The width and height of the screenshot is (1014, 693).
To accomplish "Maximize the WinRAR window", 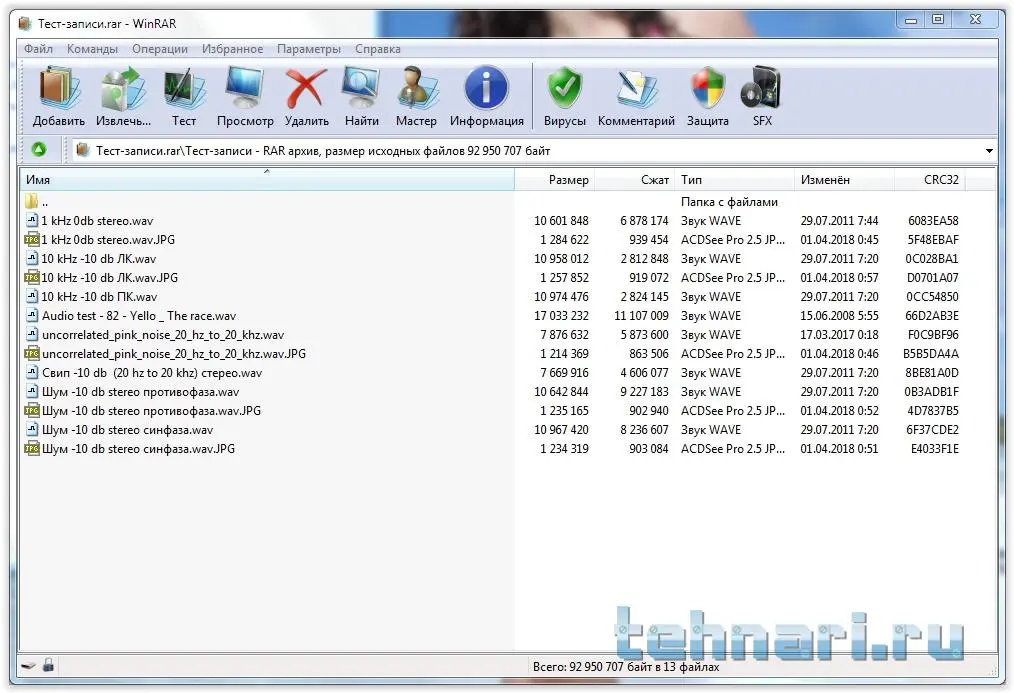I will coord(938,20).
